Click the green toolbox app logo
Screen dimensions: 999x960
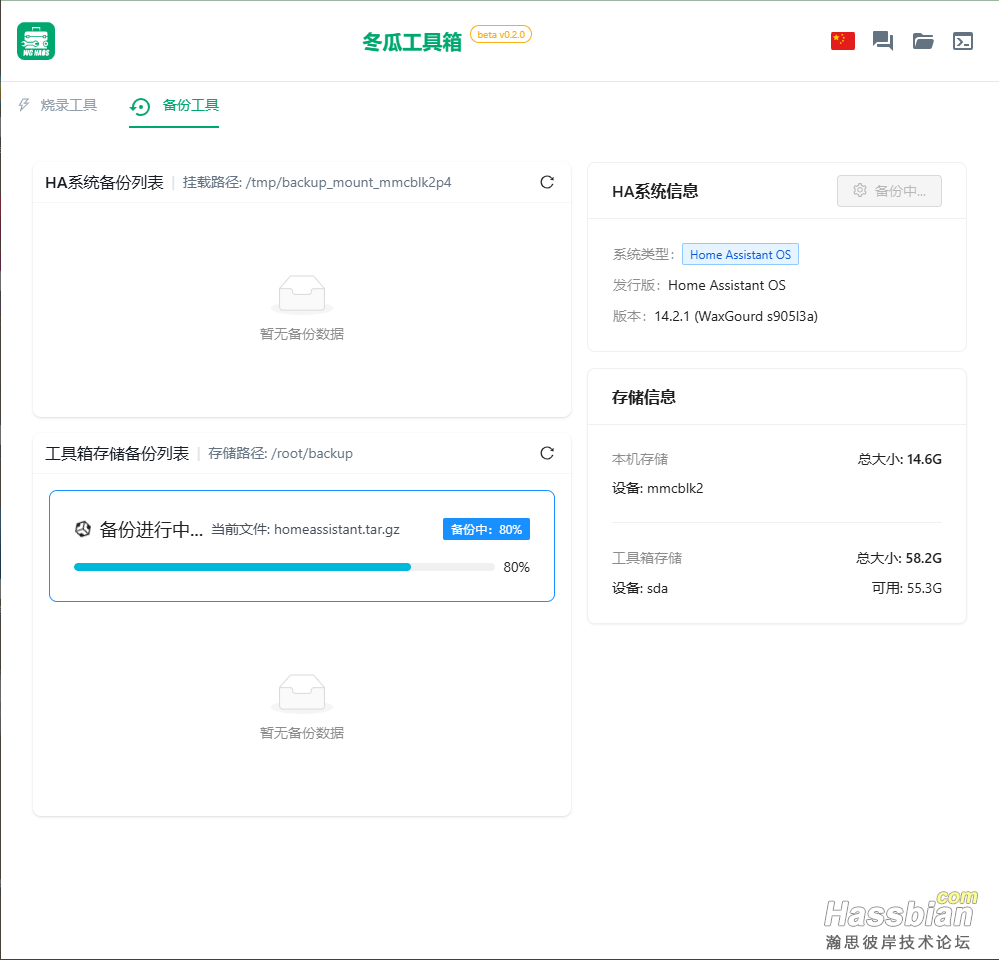(x=36, y=41)
